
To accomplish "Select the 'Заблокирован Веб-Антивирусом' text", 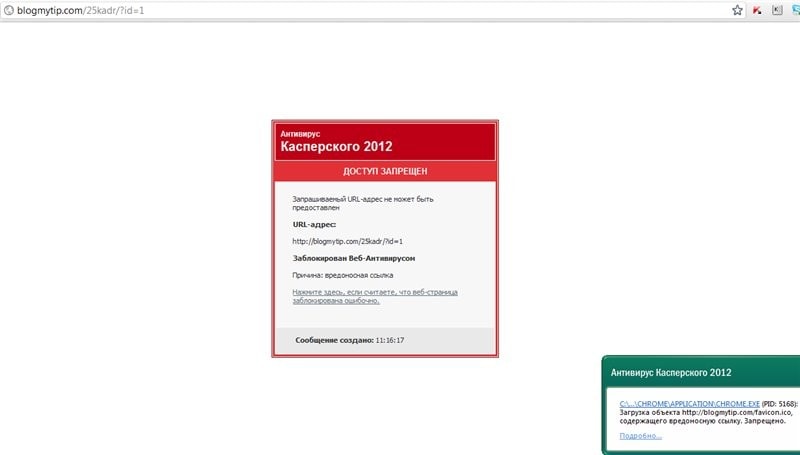I will [354, 258].
